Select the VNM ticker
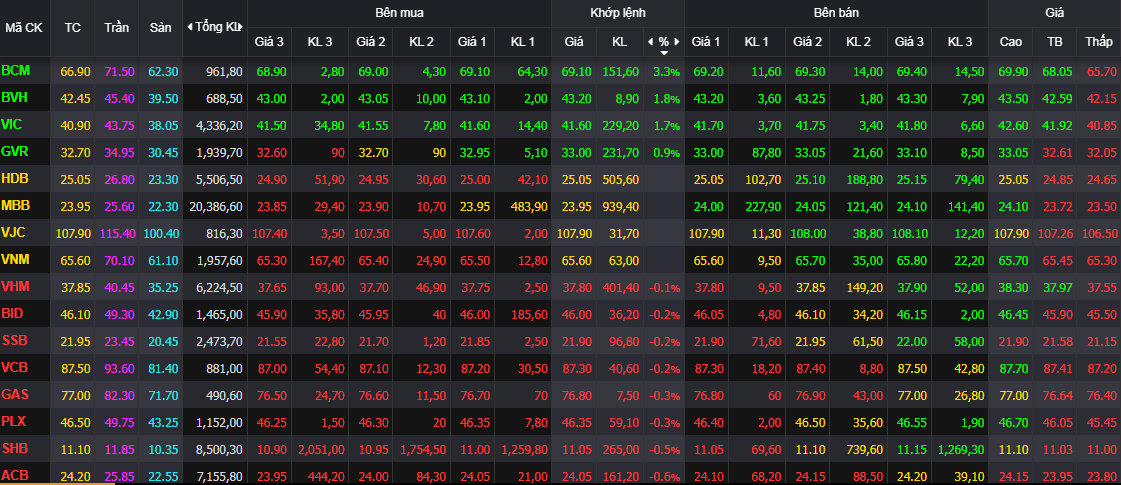The width and height of the screenshot is (1121, 485). click(x=16, y=260)
